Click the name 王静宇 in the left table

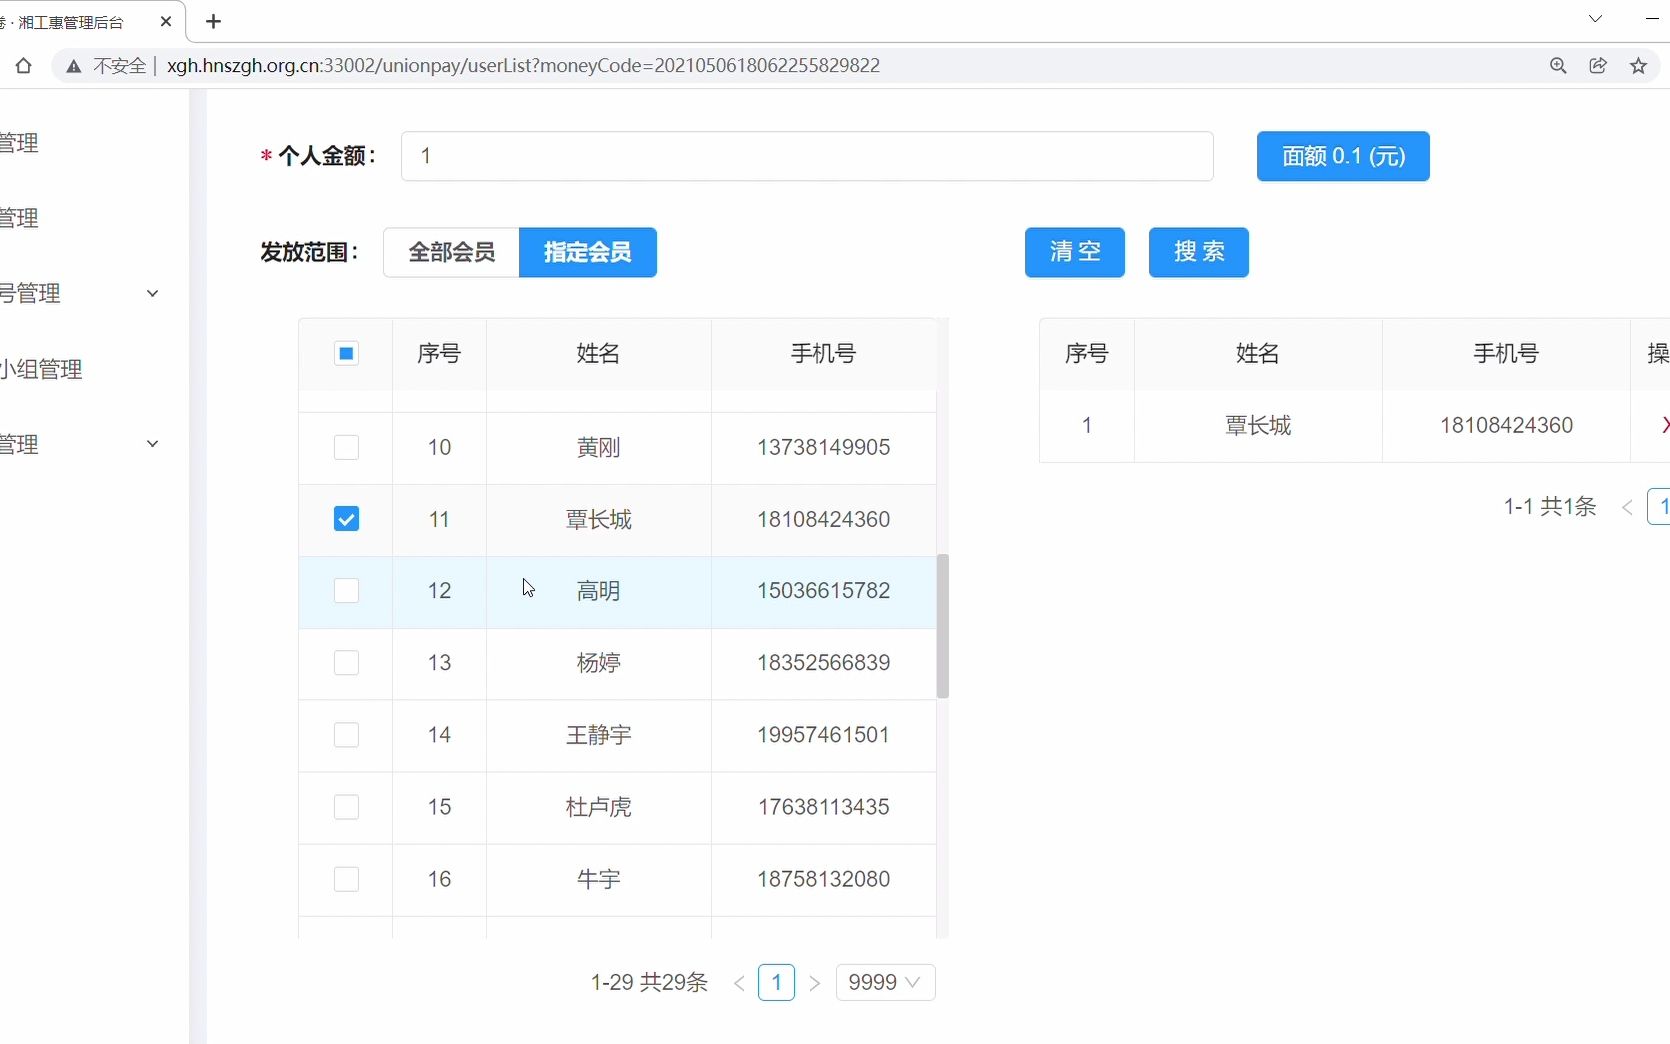click(599, 735)
